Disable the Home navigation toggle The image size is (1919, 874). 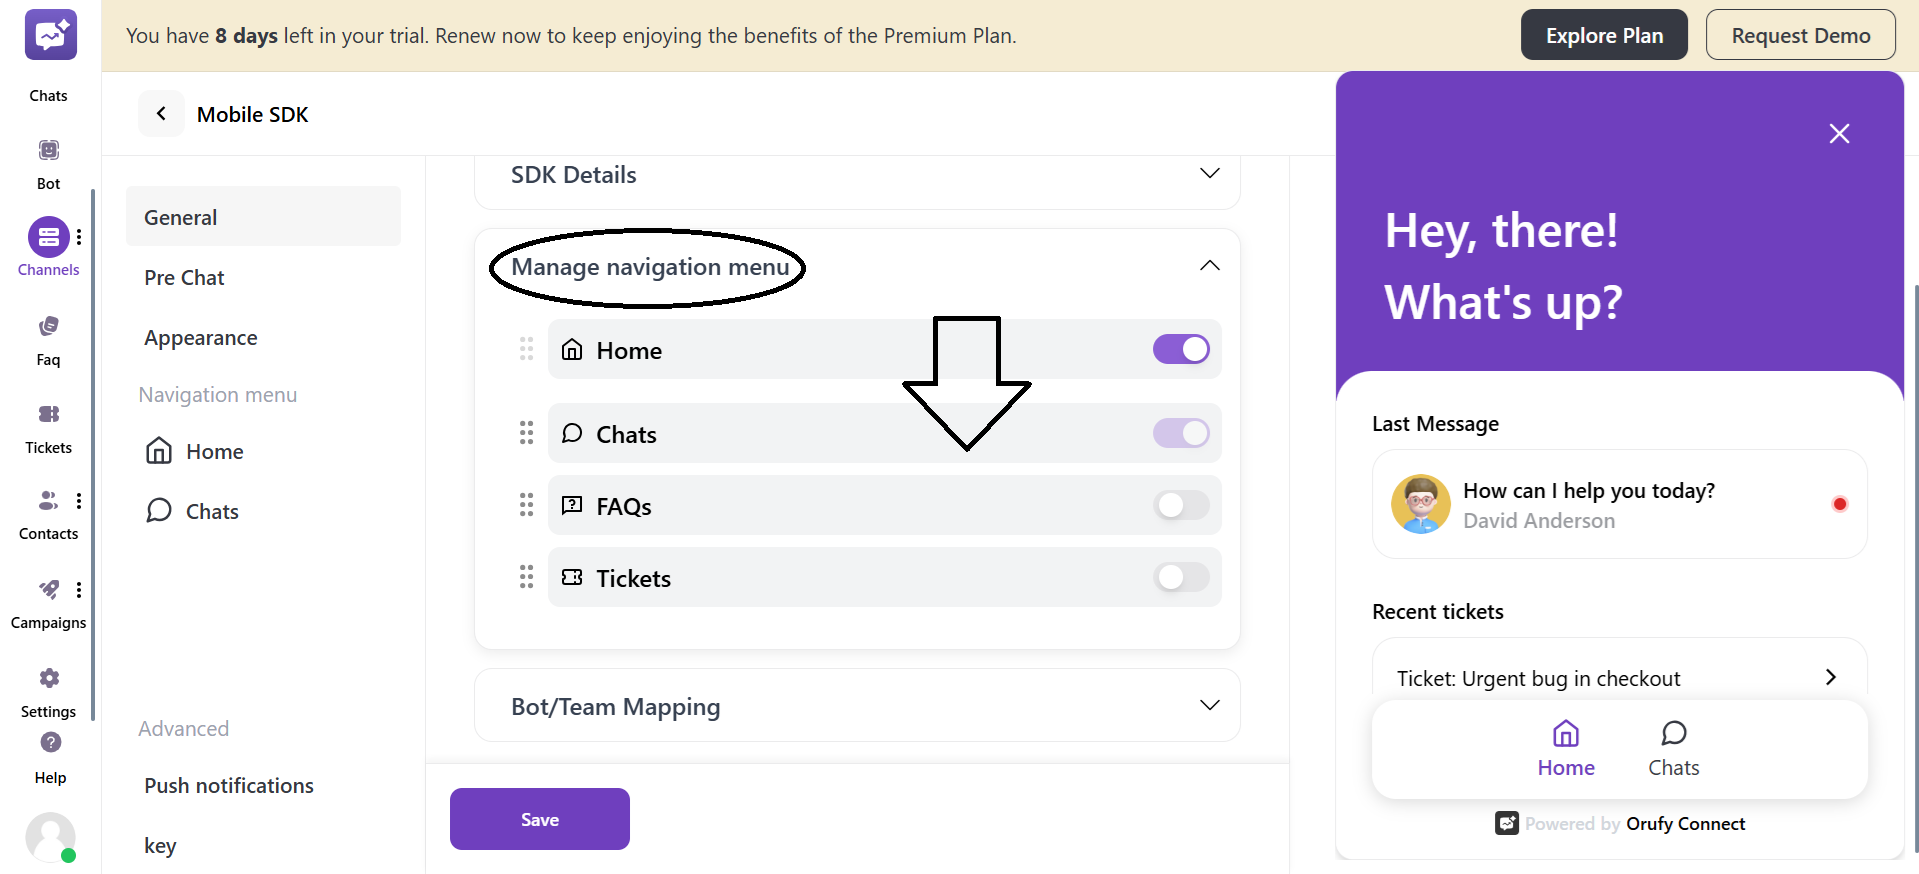[1181, 349]
